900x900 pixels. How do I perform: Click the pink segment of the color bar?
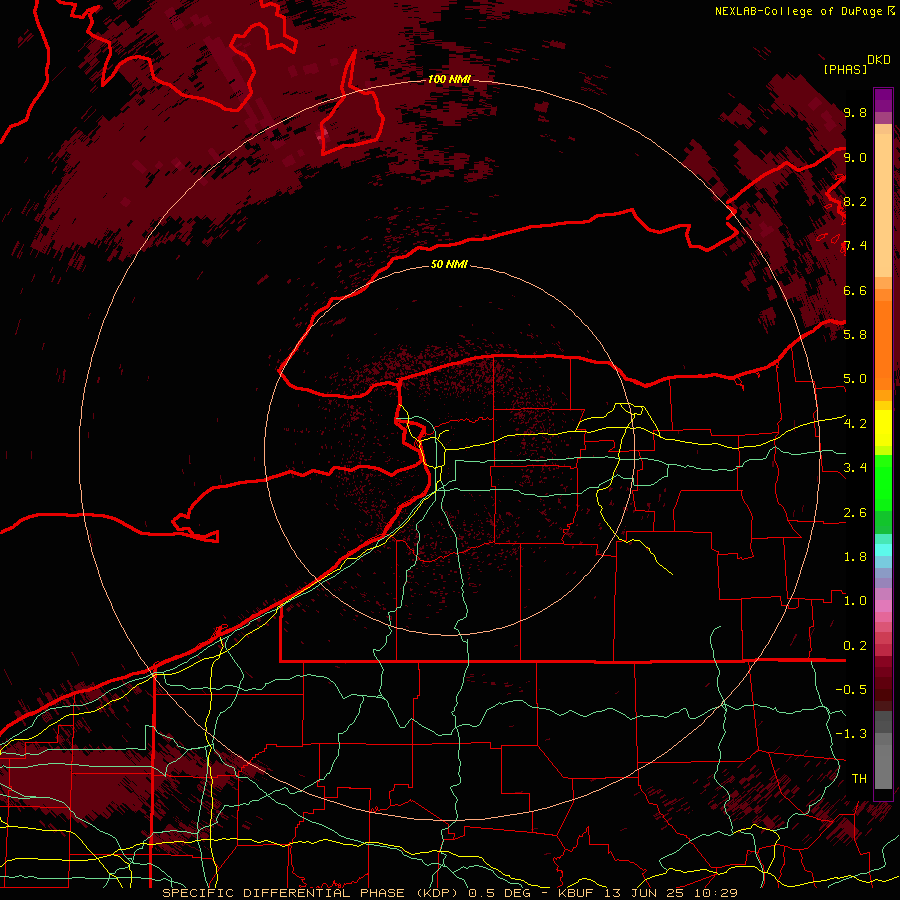(883, 606)
